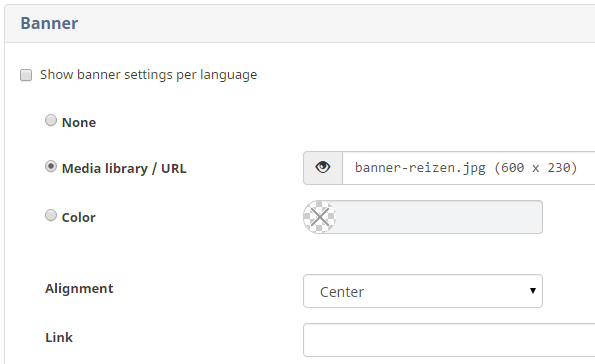595x364 pixels.
Task: Click the Center text in Alignment select
Action: pos(342,292)
